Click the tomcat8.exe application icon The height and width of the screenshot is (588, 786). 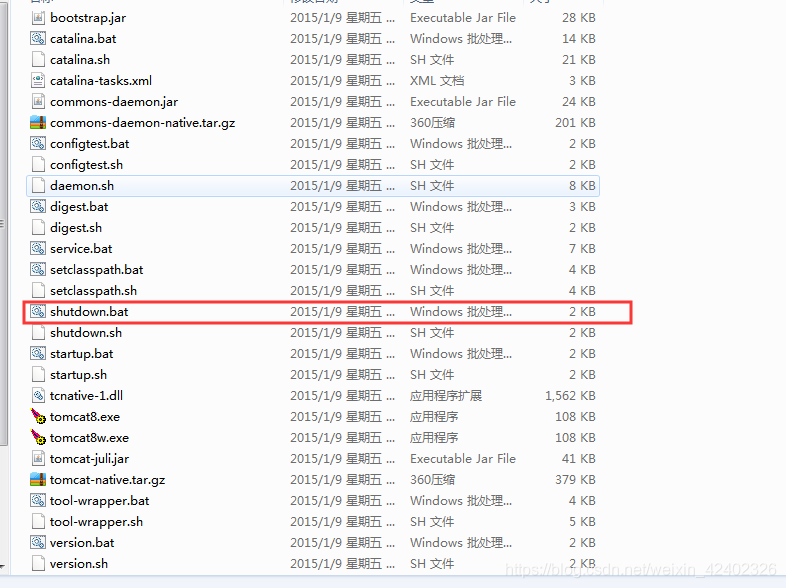tap(38, 417)
